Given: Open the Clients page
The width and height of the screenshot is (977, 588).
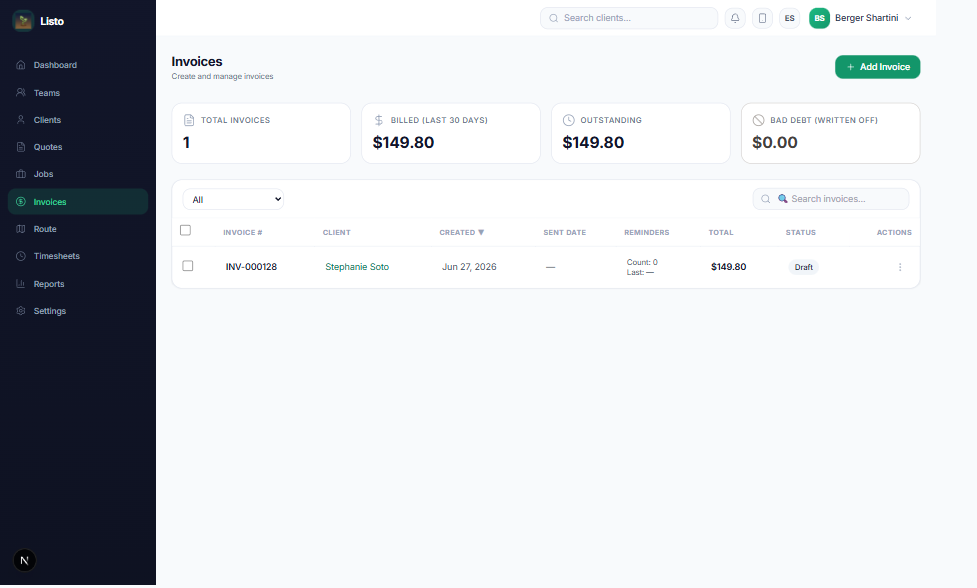Looking at the screenshot, I should tap(78, 120).
